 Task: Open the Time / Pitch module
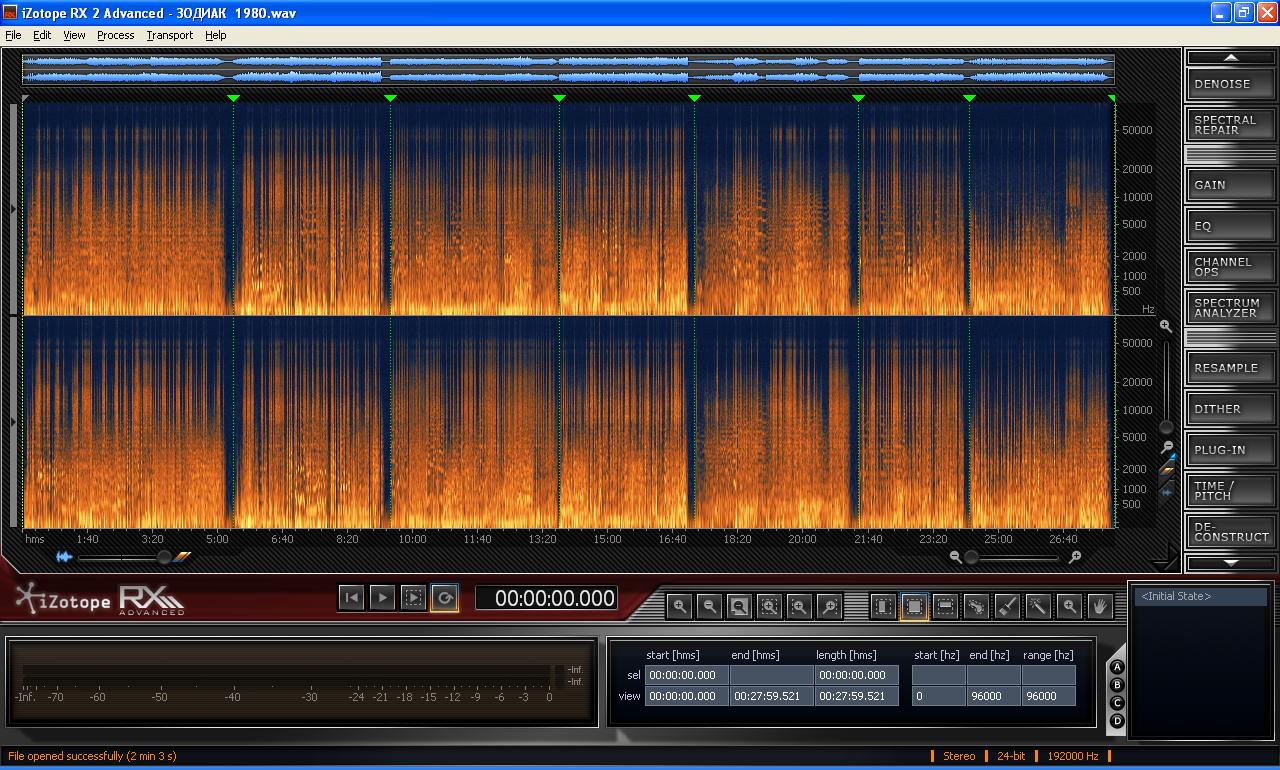pos(1231,491)
